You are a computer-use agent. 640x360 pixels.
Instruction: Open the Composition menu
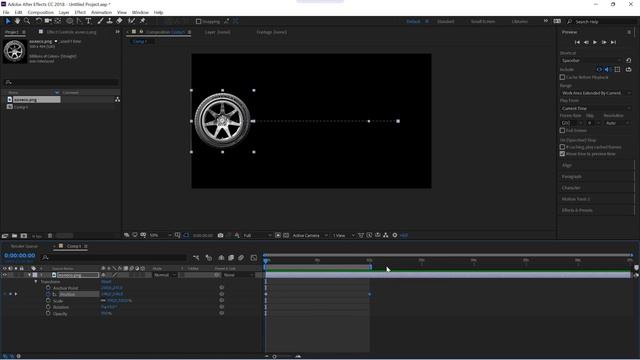click(40, 12)
